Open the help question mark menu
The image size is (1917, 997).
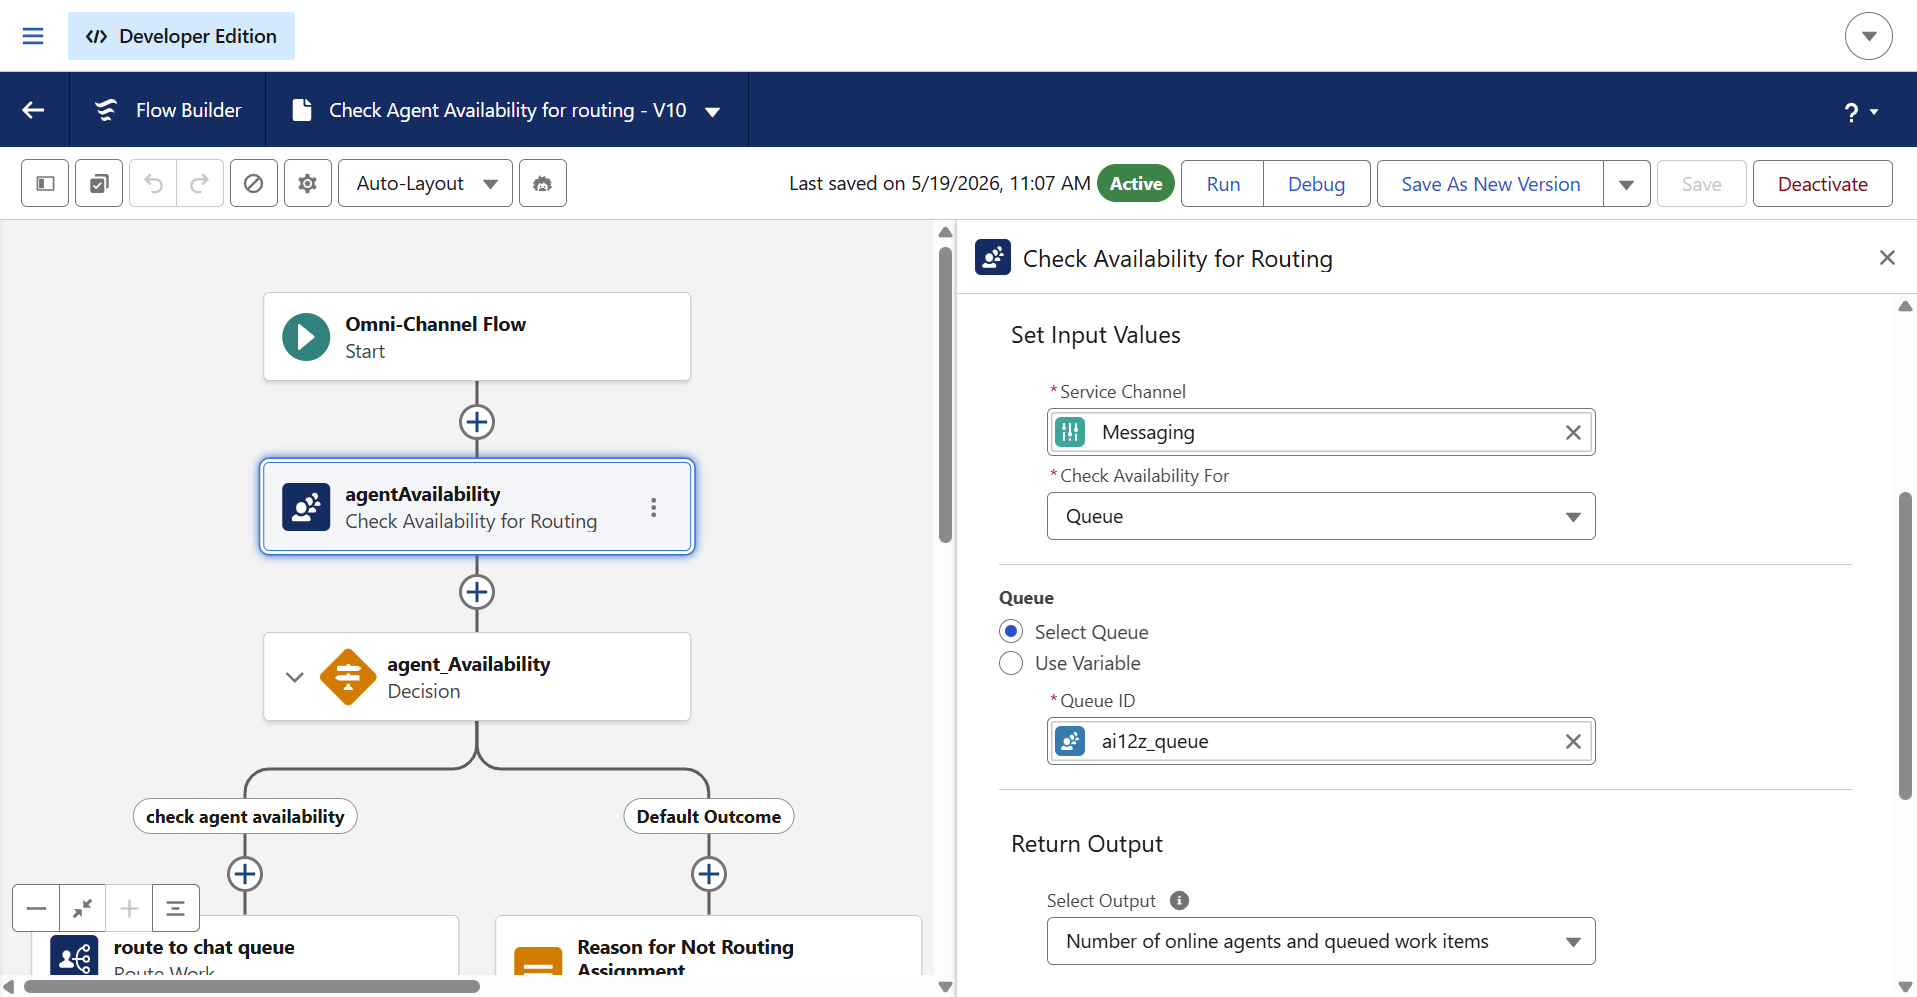(1860, 112)
